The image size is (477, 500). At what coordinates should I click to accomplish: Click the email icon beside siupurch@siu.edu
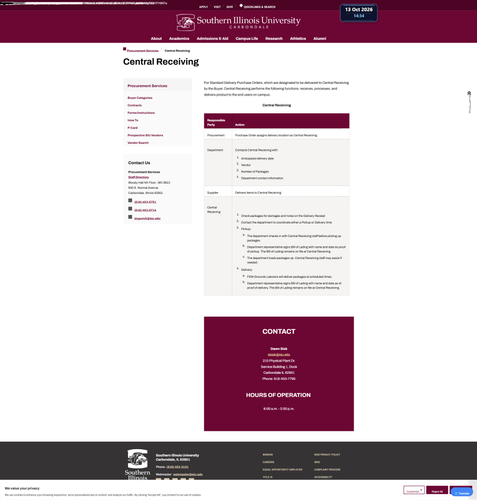[130, 217]
